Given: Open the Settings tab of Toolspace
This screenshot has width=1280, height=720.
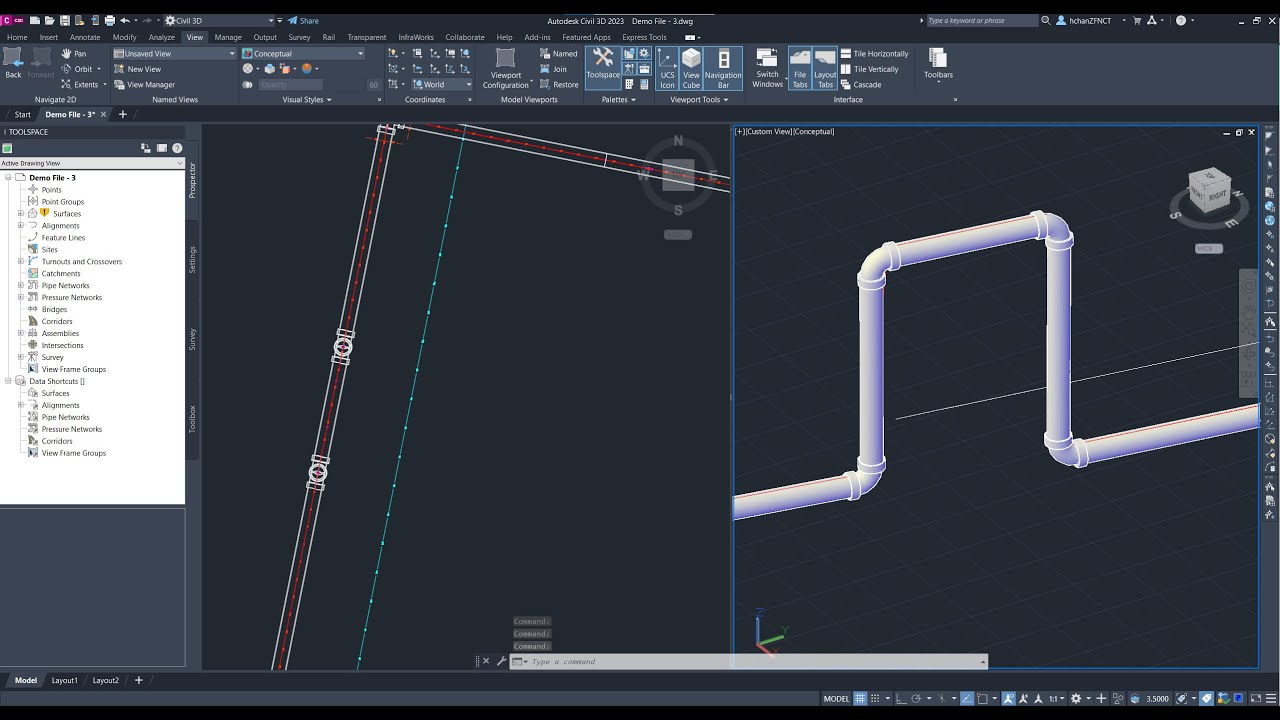Looking at the screenshot, I should 193,260.
